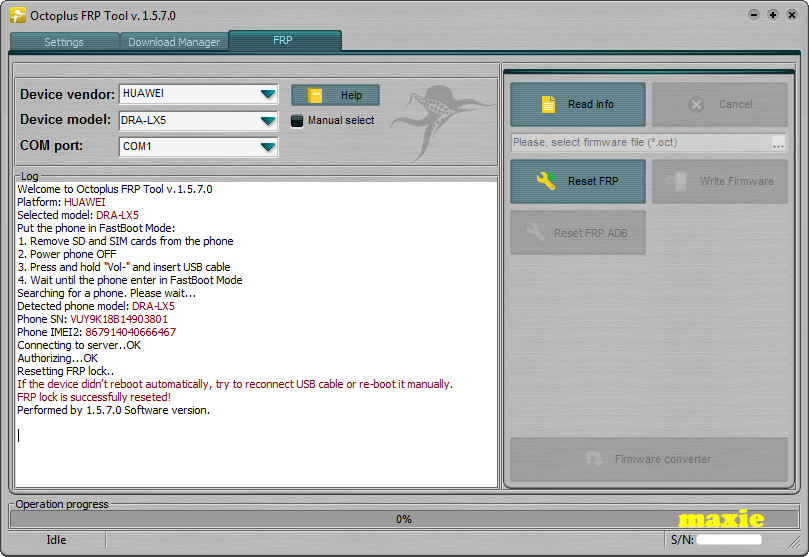Click the Firmware converter arrow icon
The width and height of the screenshot is (809, 557).
tap(594, 459)
